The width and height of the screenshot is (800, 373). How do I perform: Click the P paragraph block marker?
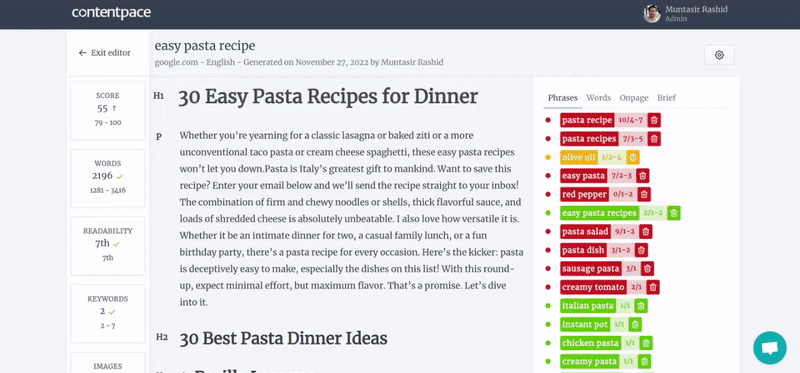click(159, 137)
